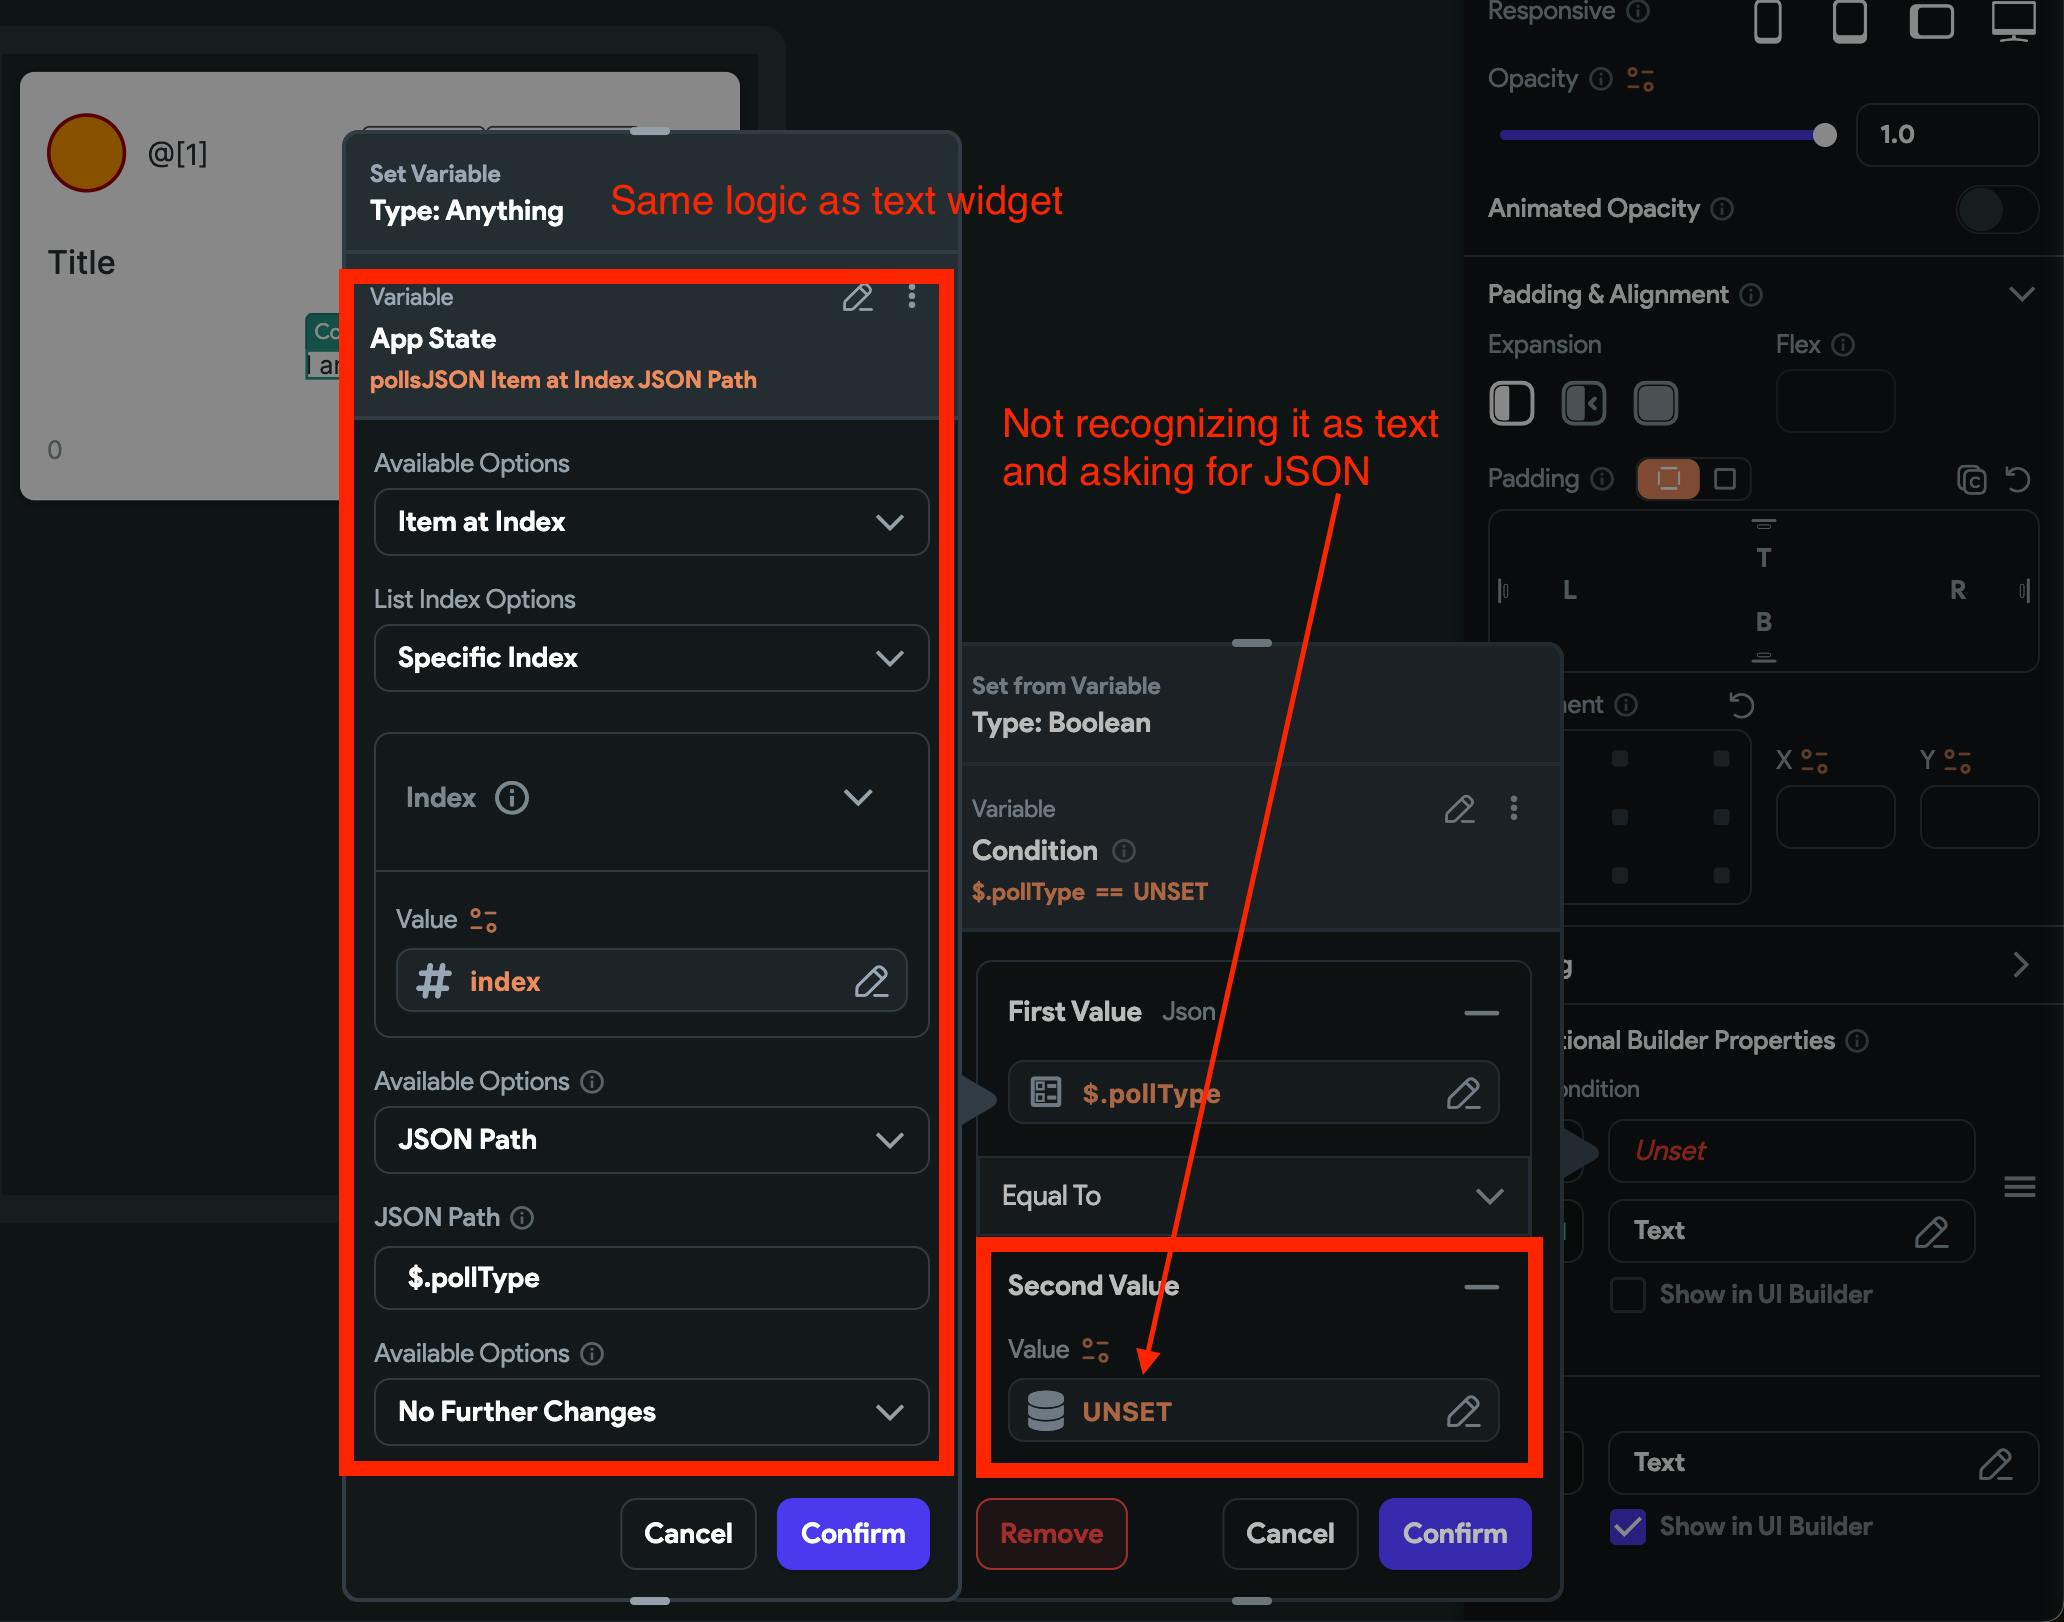The height and width of the screenshot is (1622, 2064).
Task: Click edit pencil next to UNSET value
Action: (x=1463, y=1411)
